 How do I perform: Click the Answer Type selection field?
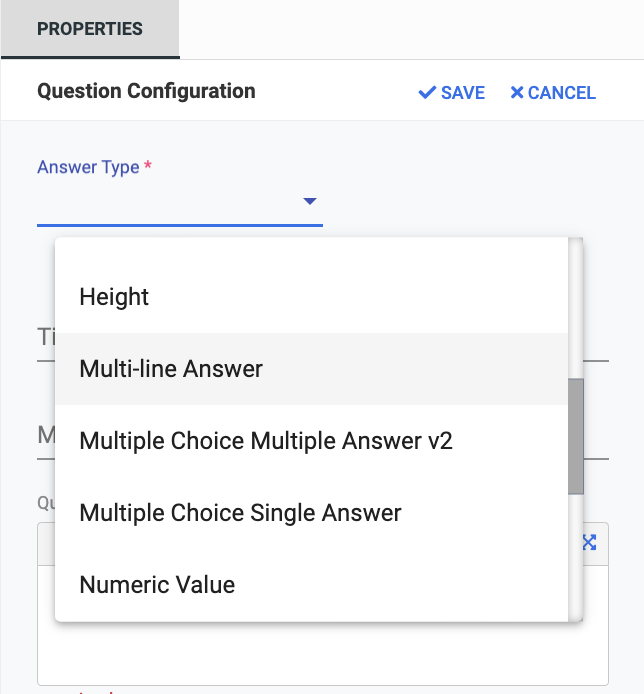[x=170, y=203]
